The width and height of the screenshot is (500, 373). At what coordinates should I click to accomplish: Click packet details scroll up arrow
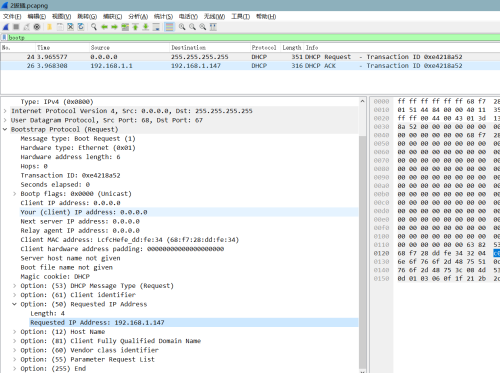point(362,101)
